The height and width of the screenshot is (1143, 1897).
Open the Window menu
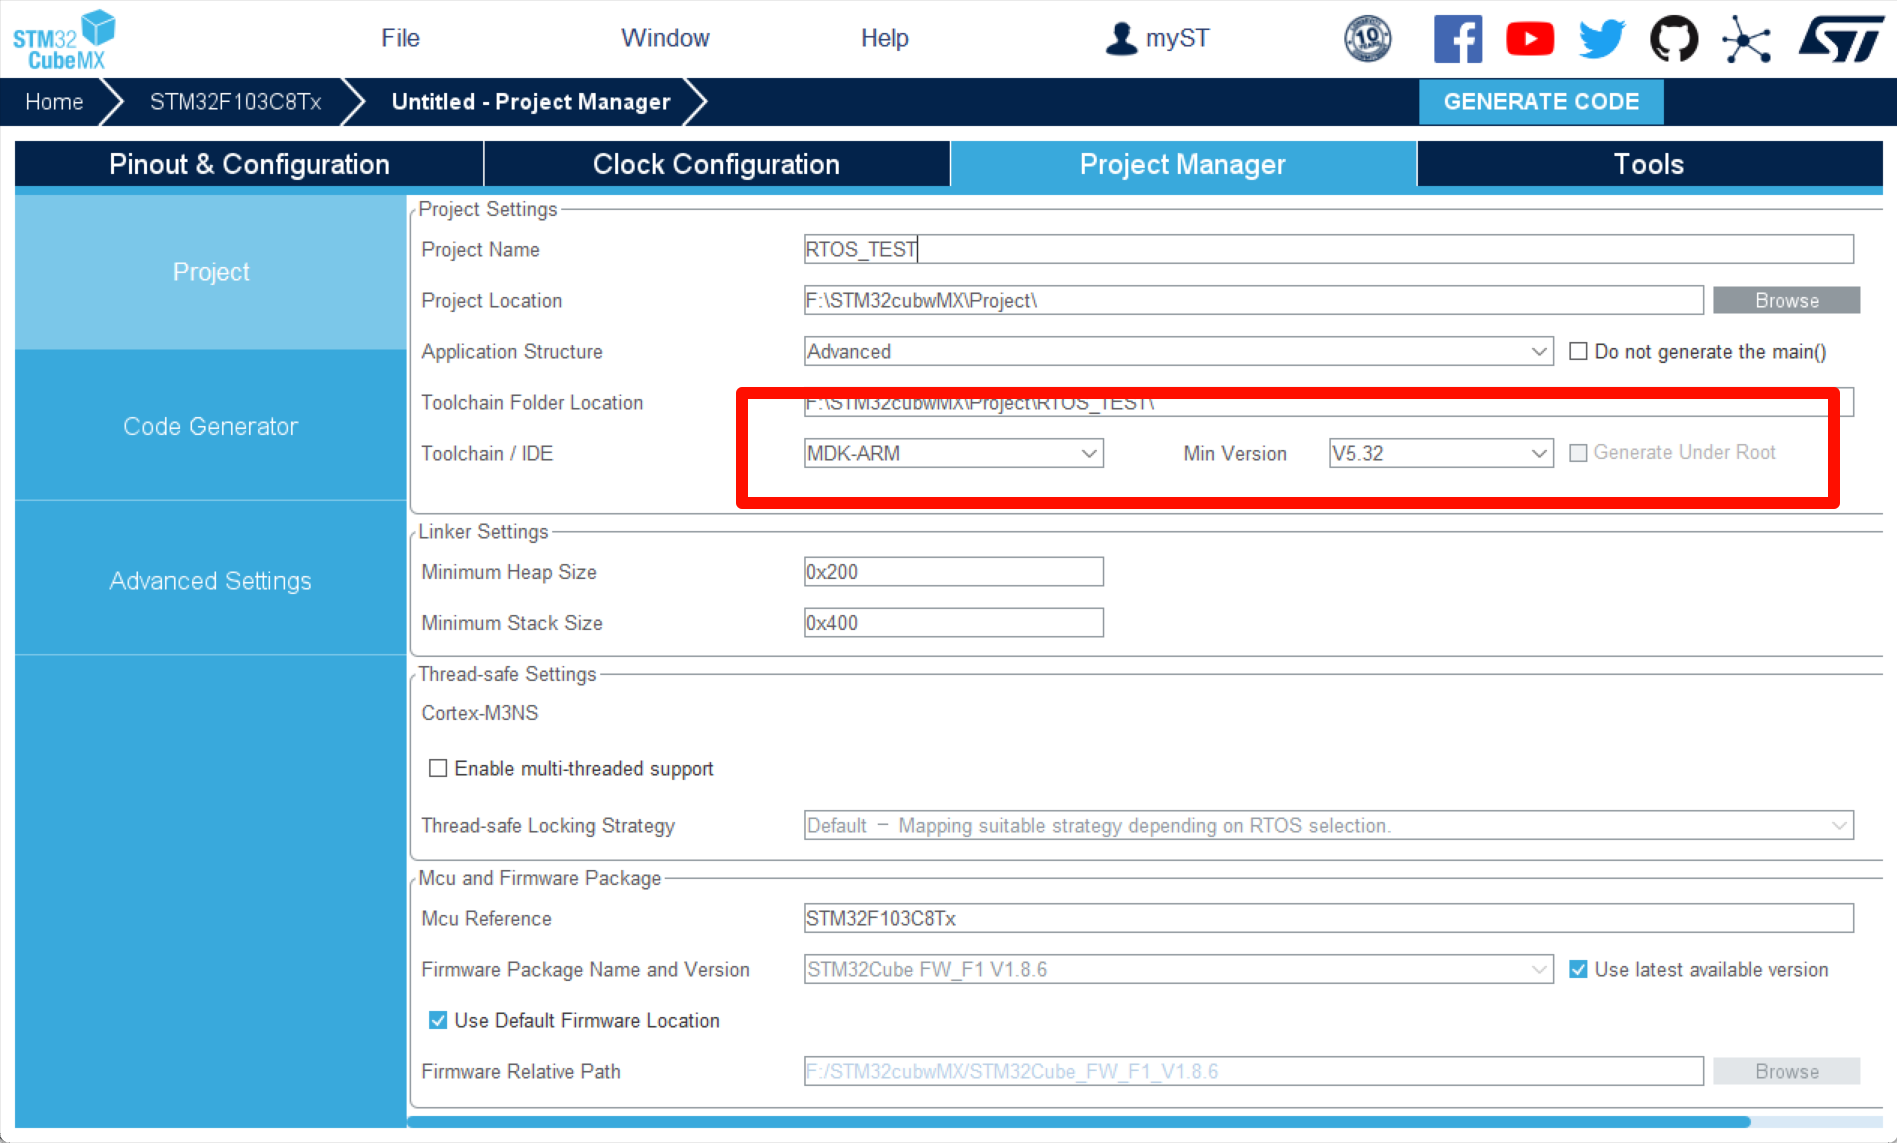point(665,38)
